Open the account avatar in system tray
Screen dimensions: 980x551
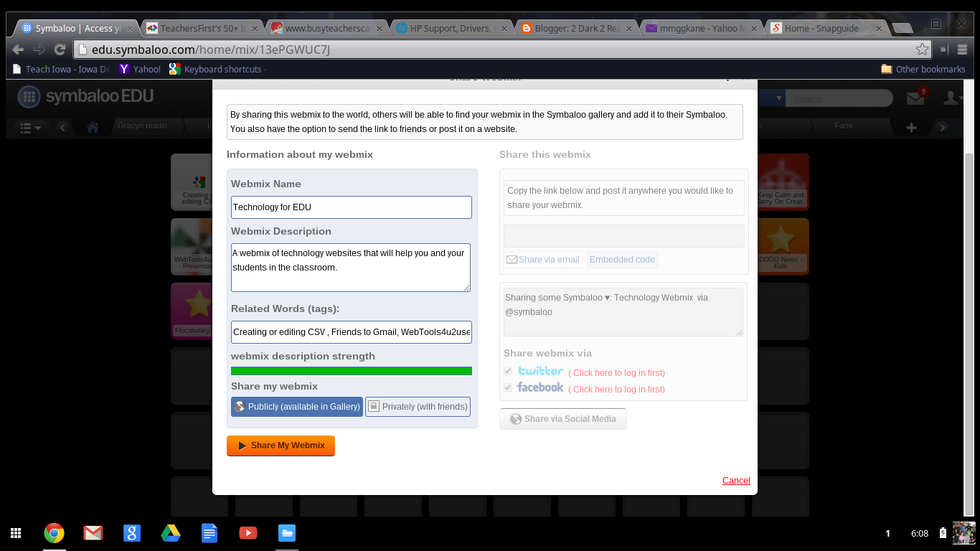[964, 533]
